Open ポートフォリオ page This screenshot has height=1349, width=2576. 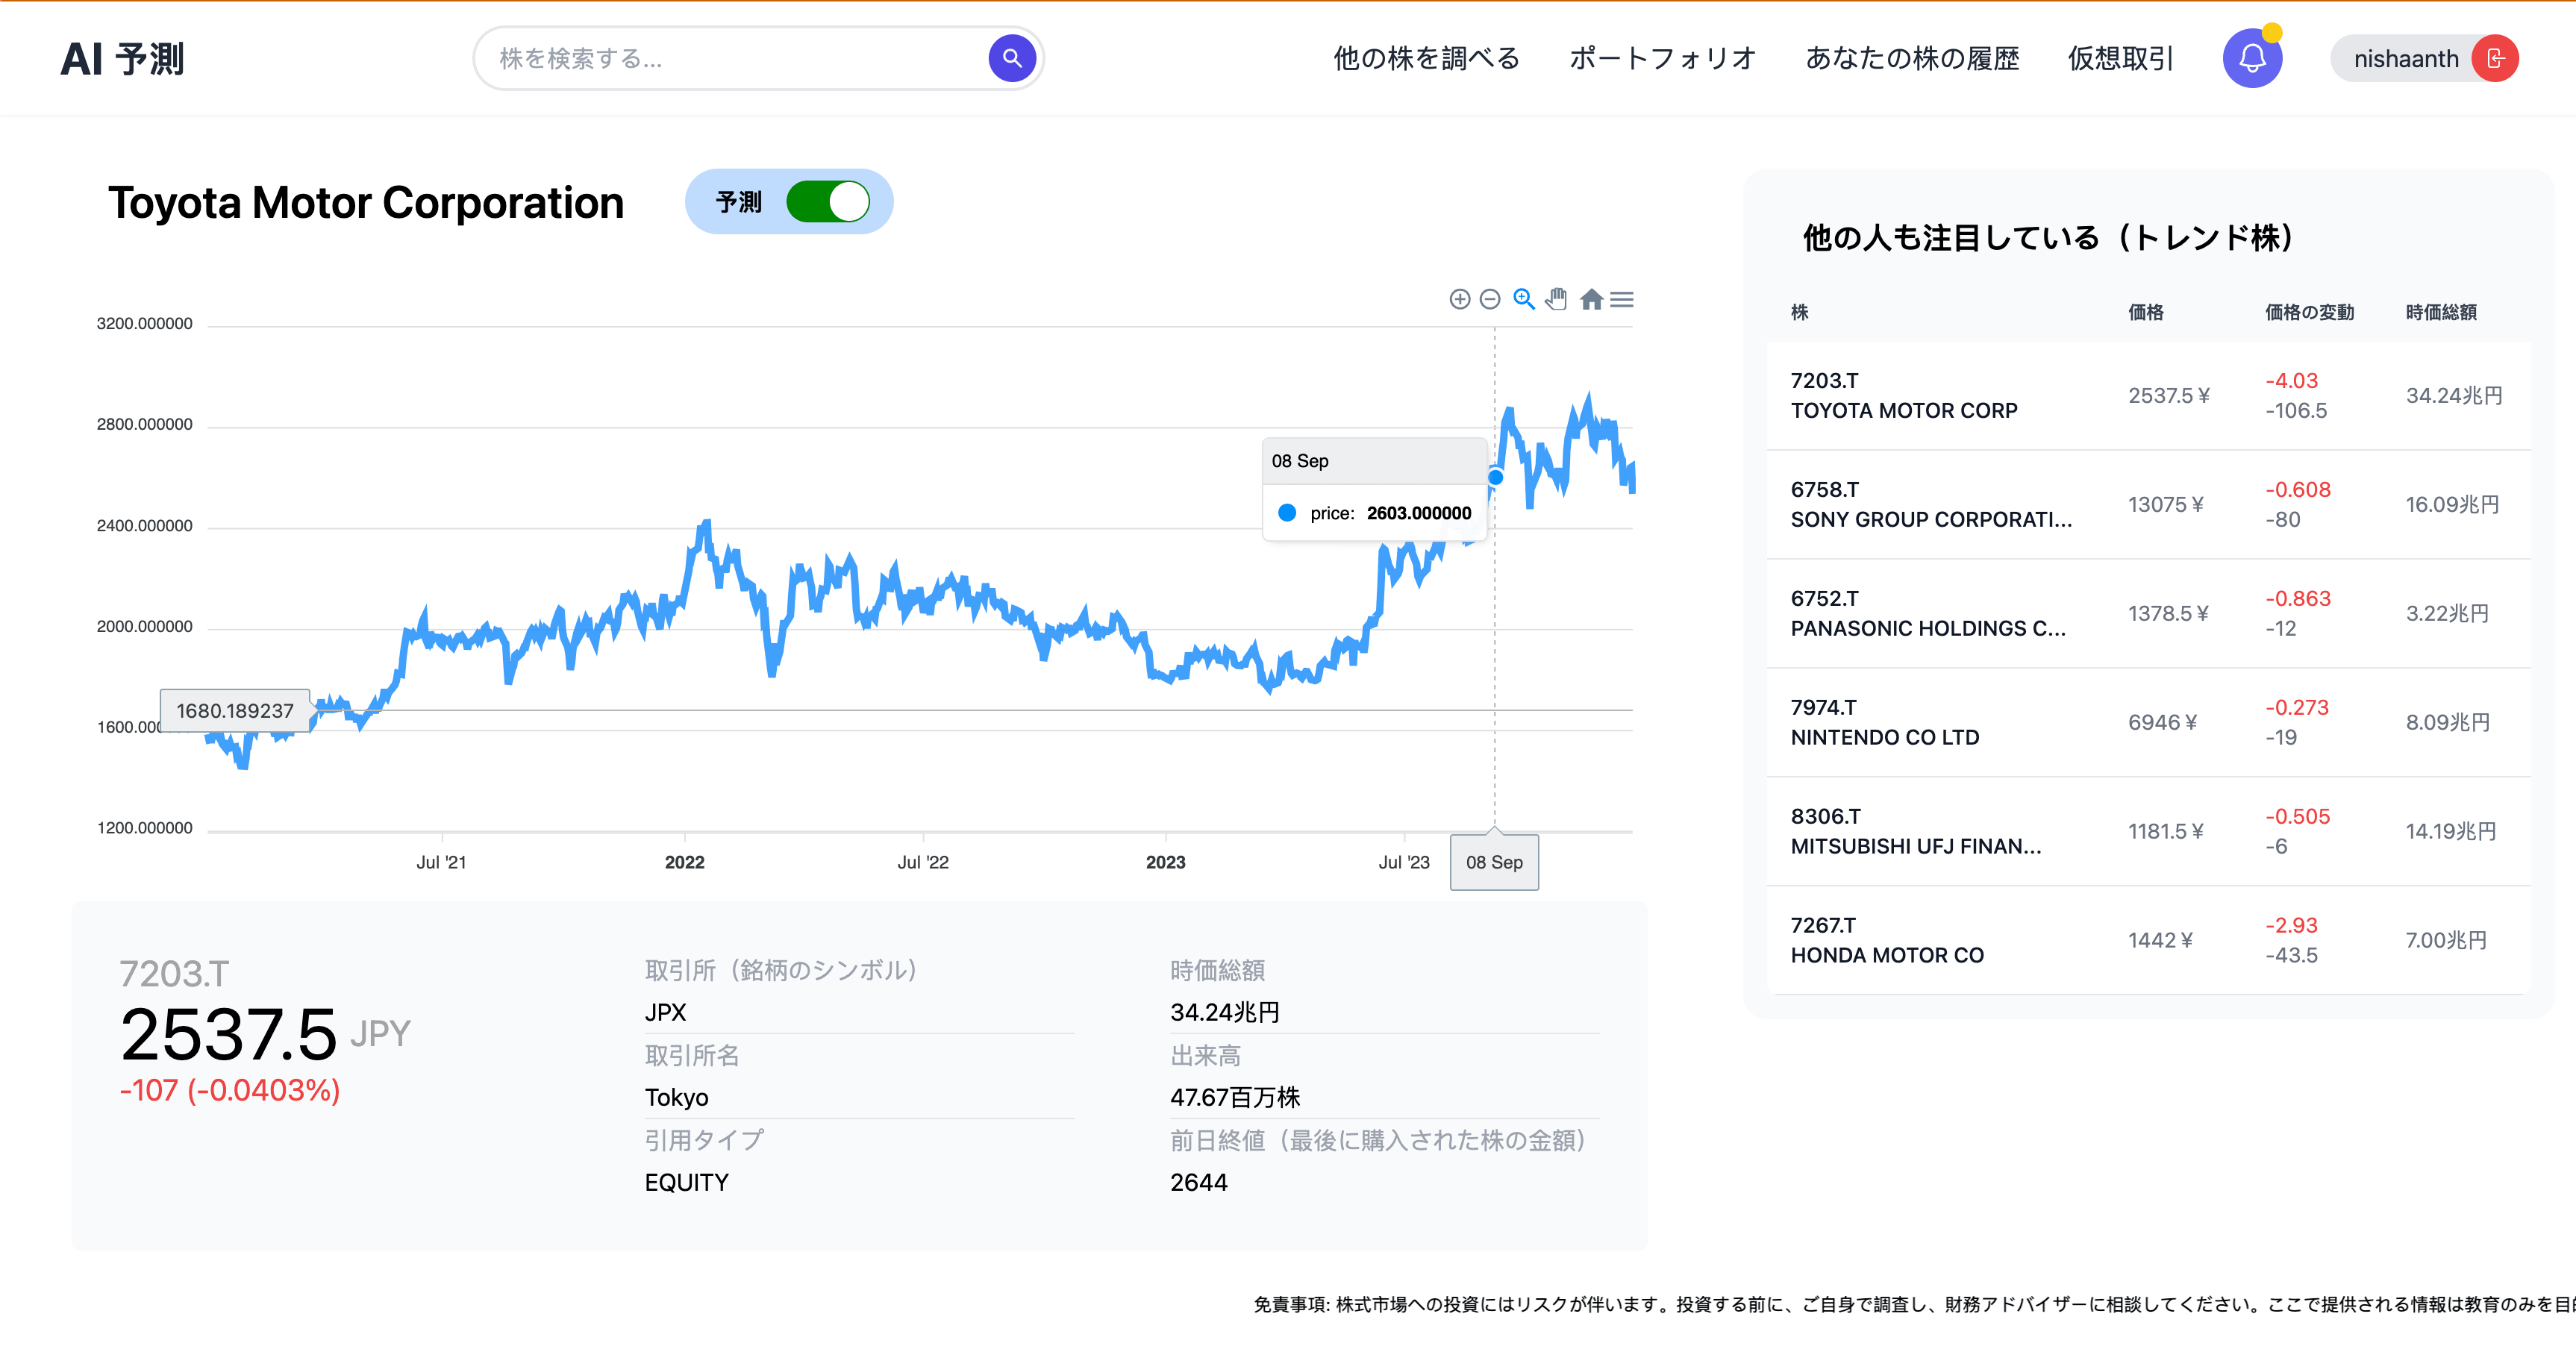(1662, 58)
